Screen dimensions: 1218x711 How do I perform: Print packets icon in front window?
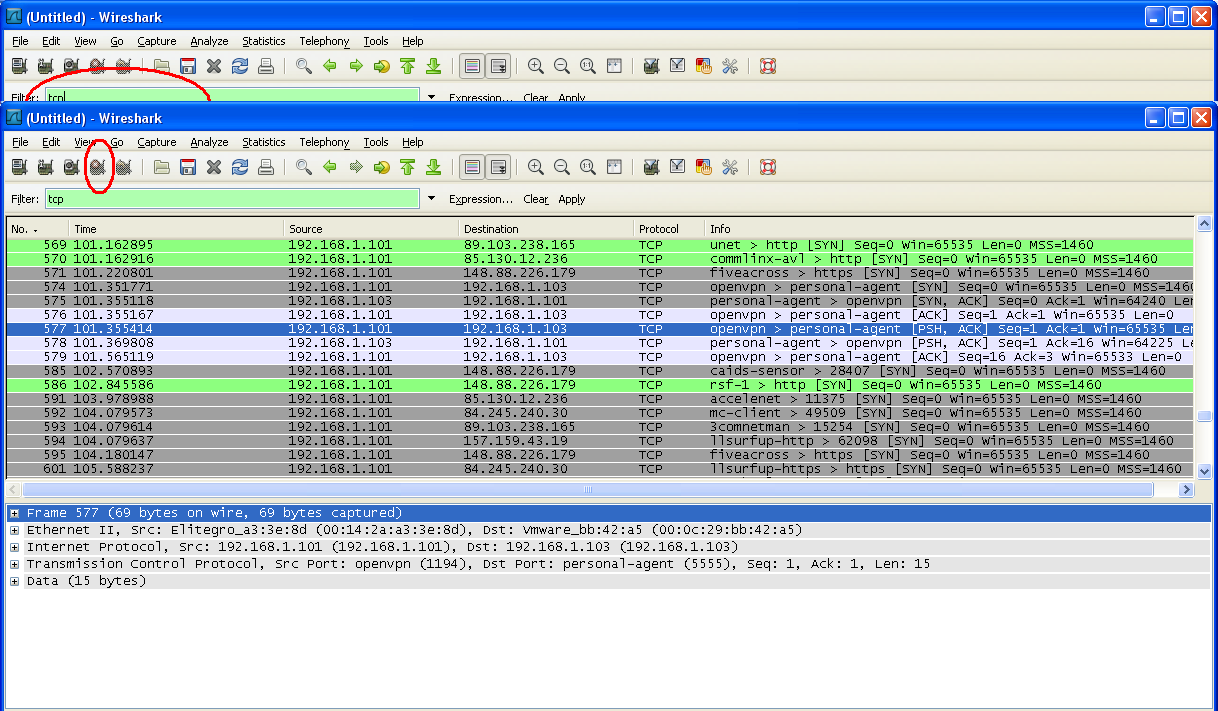tap(265, 167)
